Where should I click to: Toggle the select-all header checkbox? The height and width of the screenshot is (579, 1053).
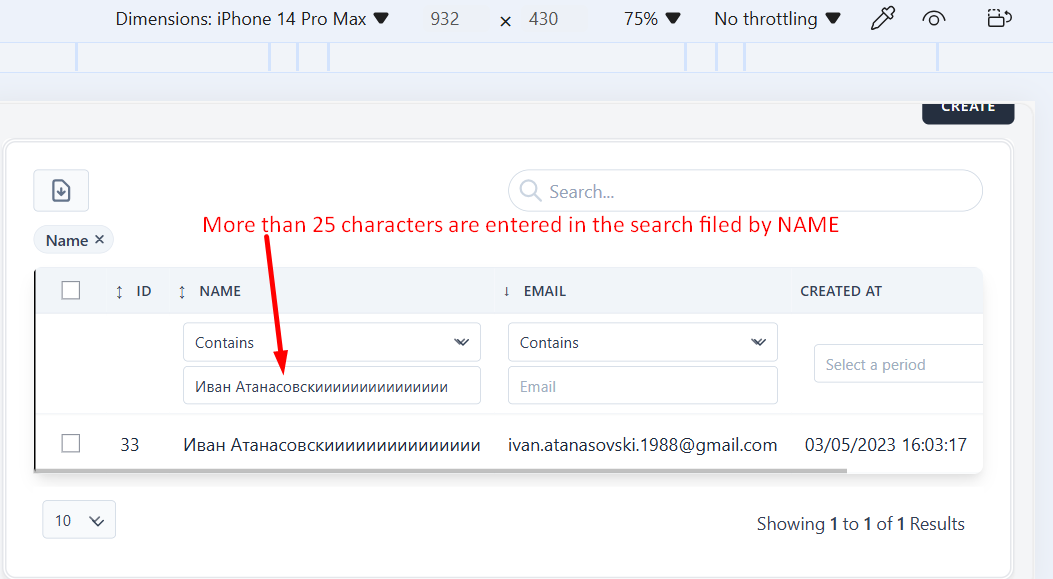point(71,290)
